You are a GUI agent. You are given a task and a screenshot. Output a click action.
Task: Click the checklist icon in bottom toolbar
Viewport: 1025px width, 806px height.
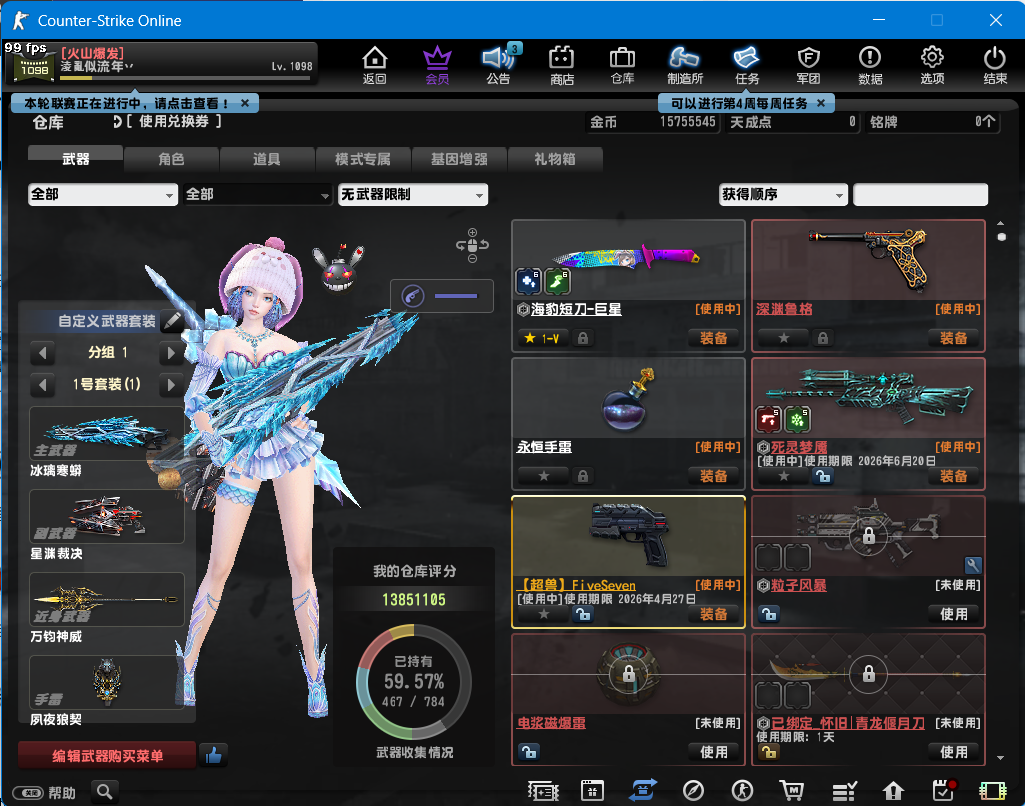pyautogui.click(x=844, y=792)
